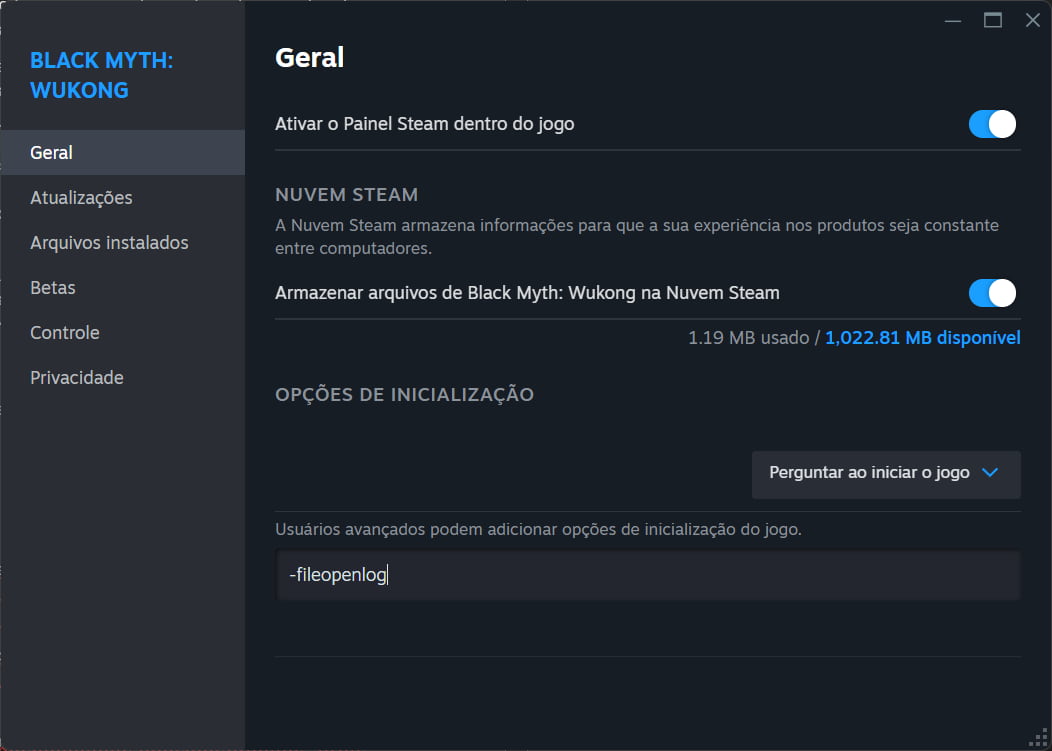The height and width of the screenshot is (751, 1052).
Task: Select the Privacidade tab
Action: 122,377
